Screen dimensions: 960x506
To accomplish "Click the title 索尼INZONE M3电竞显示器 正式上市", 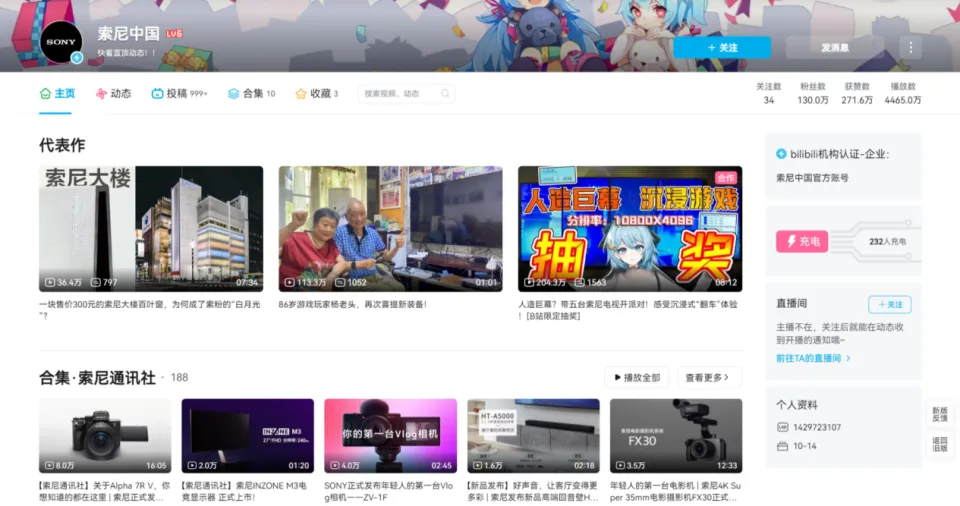I will (244, 491).
